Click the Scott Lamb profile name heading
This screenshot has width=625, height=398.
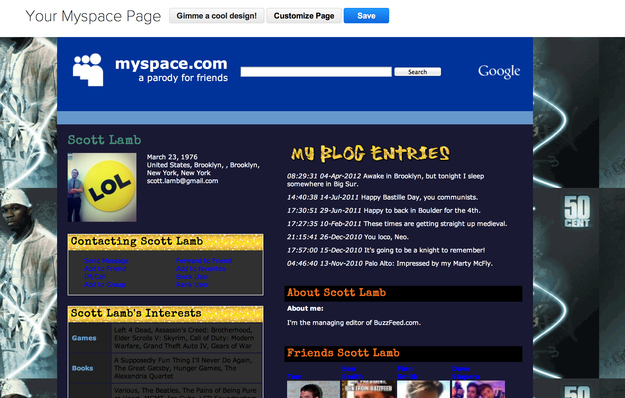[x=104, y=140]
